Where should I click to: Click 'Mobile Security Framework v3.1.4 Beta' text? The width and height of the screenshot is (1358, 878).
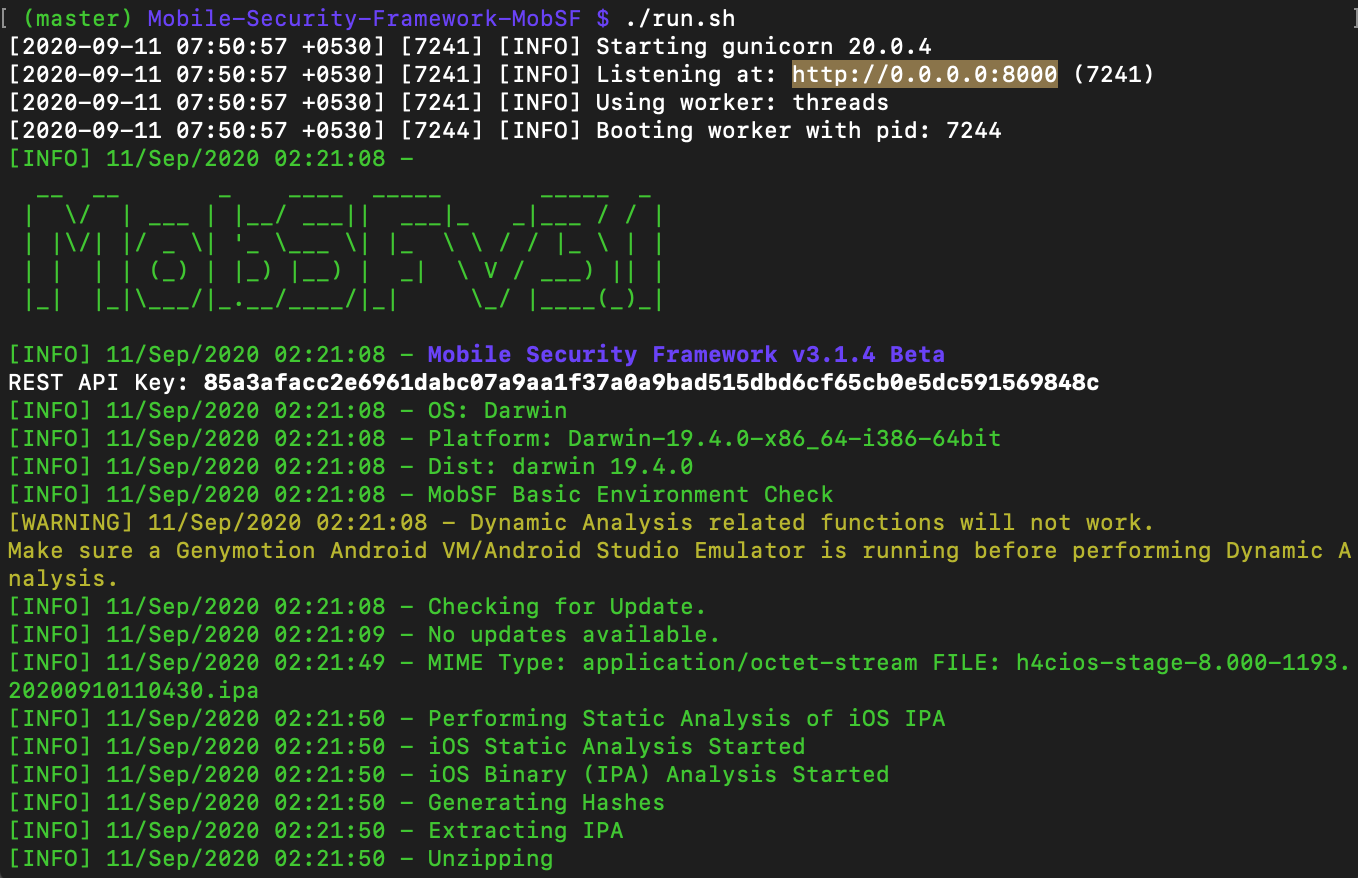click(686, 354)
